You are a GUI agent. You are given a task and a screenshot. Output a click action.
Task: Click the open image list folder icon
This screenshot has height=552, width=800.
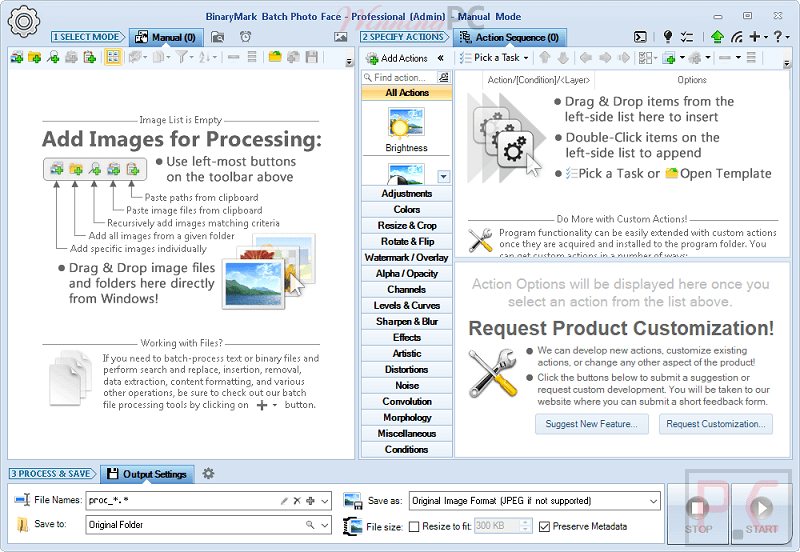(275, 57)
